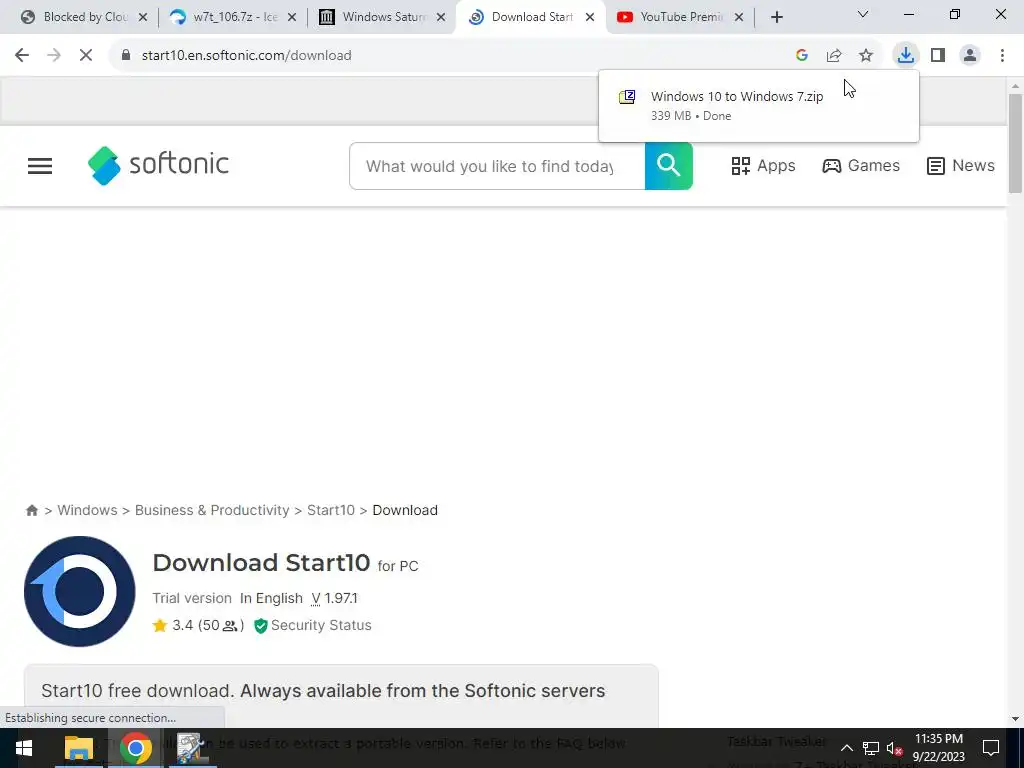Click the network tray icon

click(x=871, y=748)
